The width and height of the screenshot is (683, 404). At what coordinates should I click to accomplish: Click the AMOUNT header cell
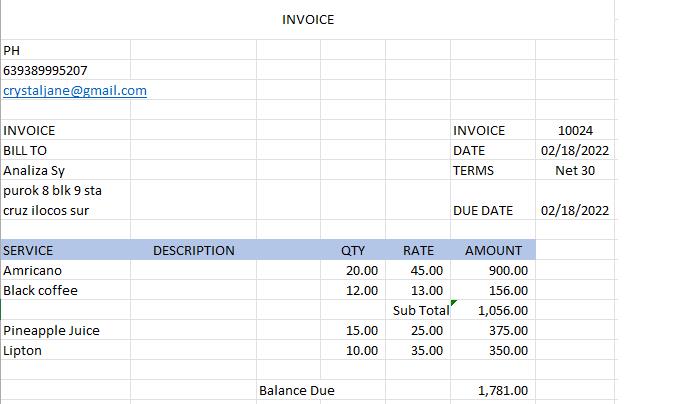tap(493, 251)
